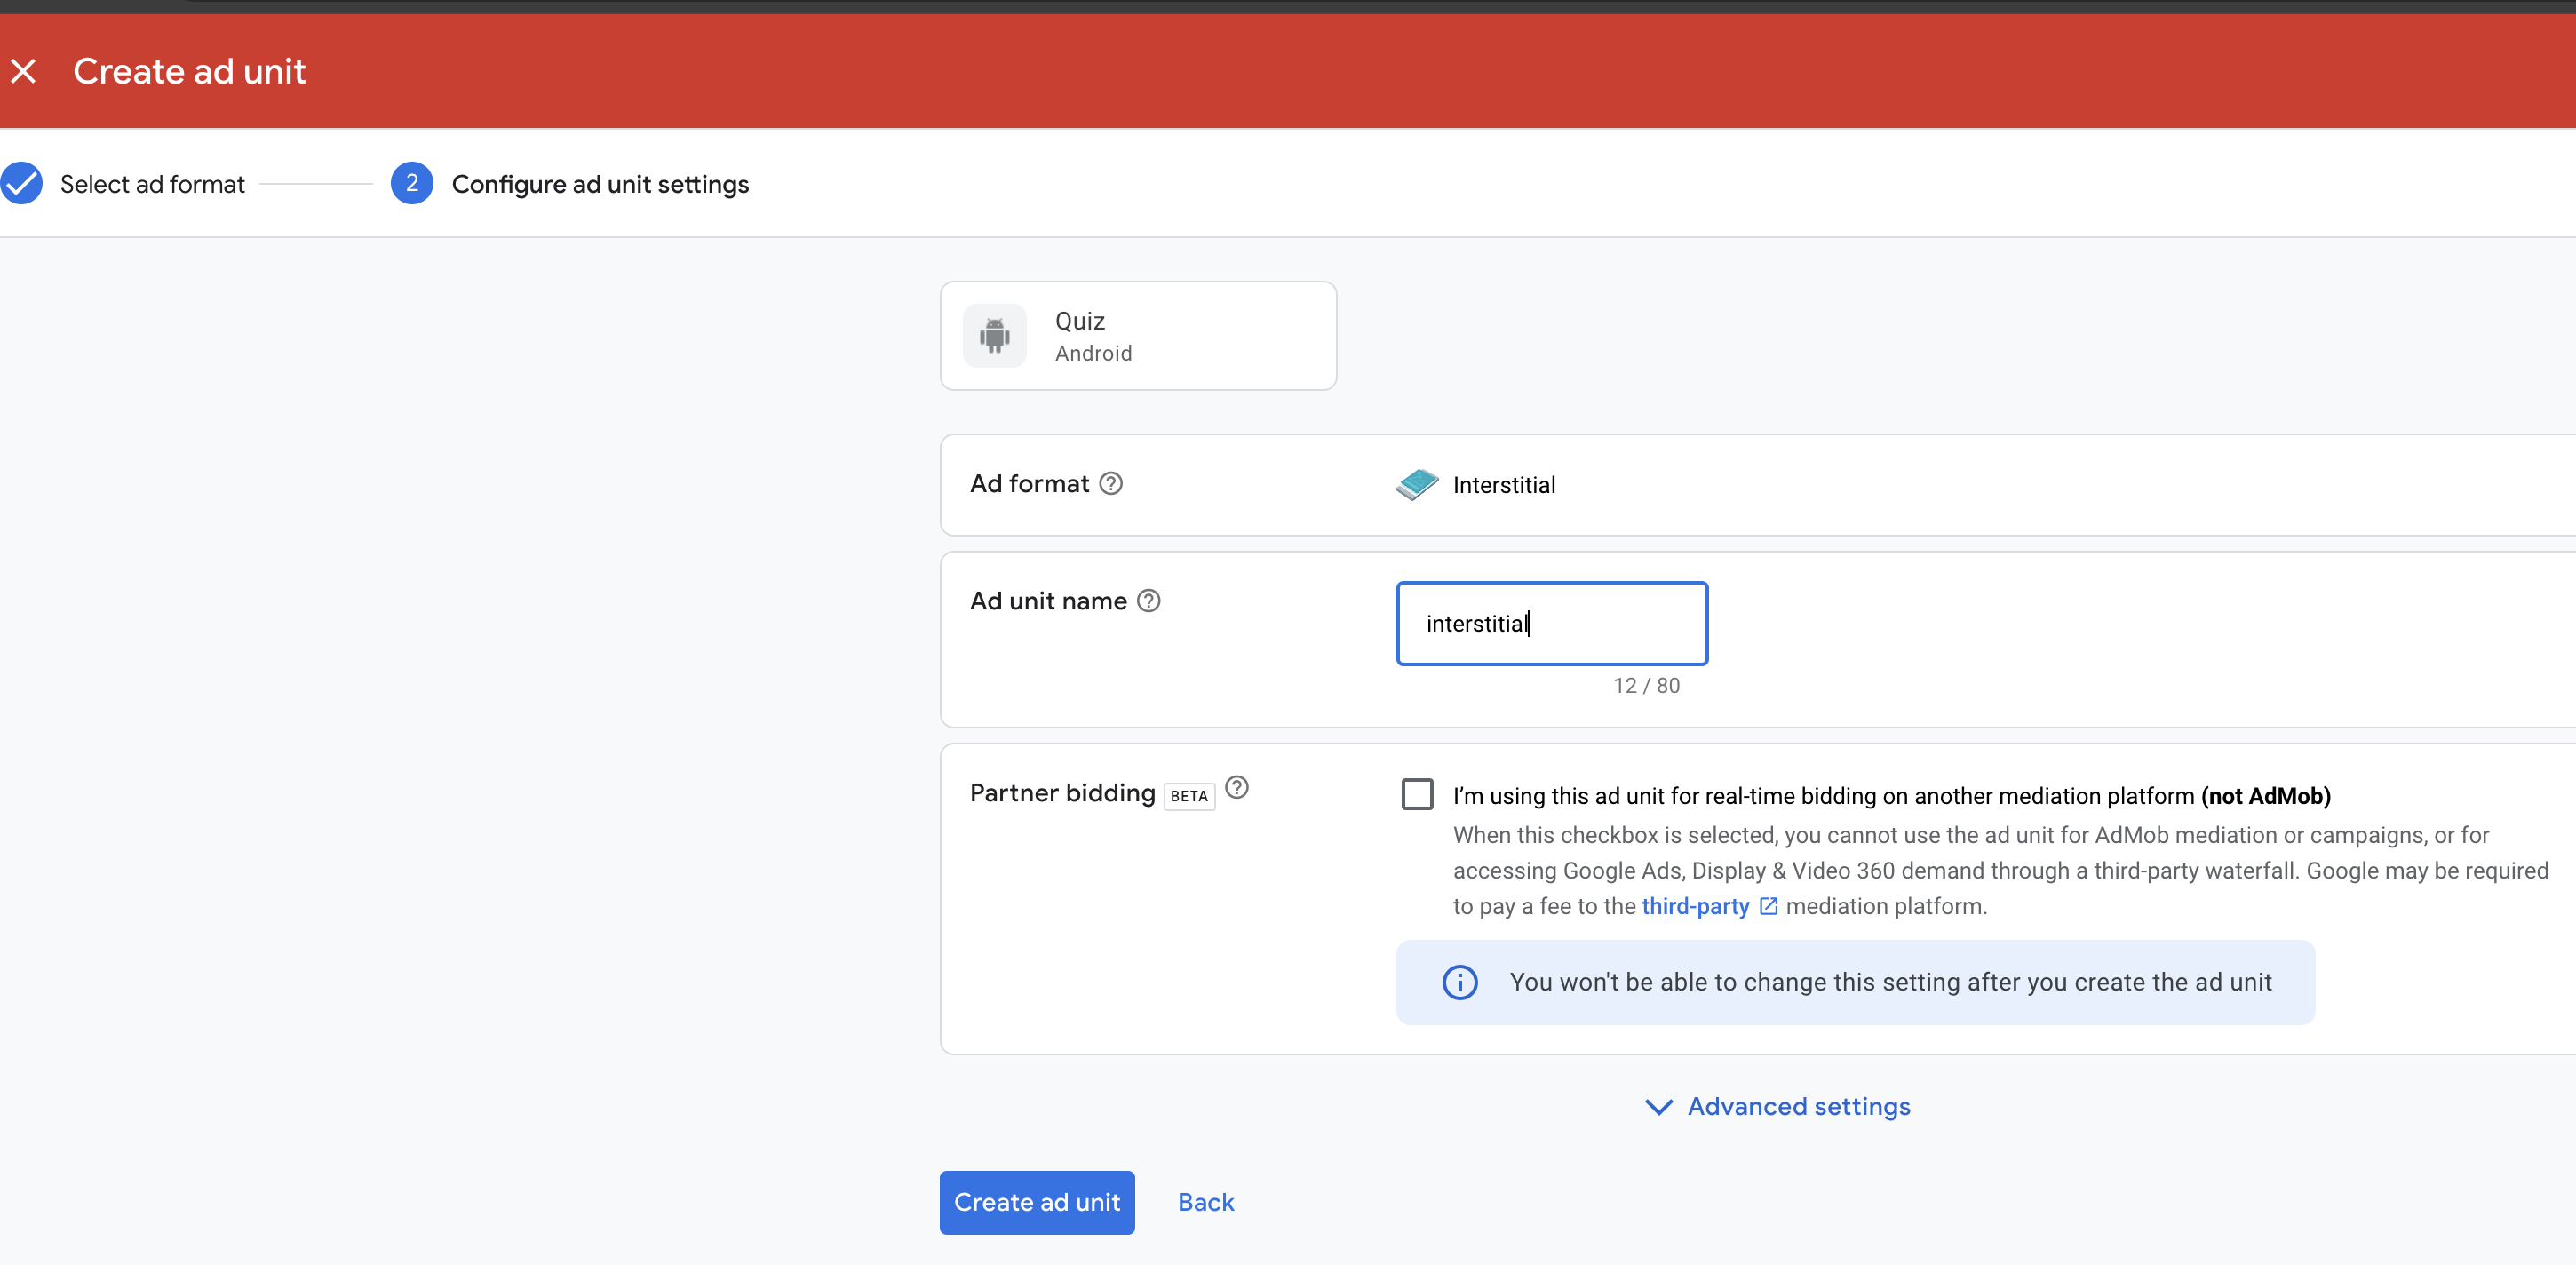Select the Quiz Android app card
Image resolution: width=2576 pixels, height=1265 pixels.
point(1138,336)
